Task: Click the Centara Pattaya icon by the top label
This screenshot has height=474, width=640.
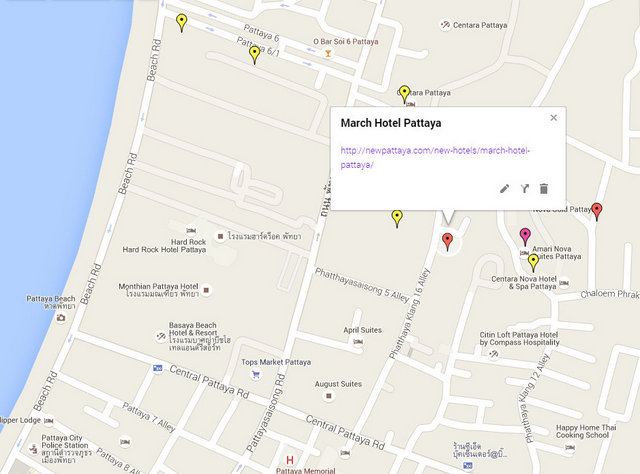Action: coord(445,24)
